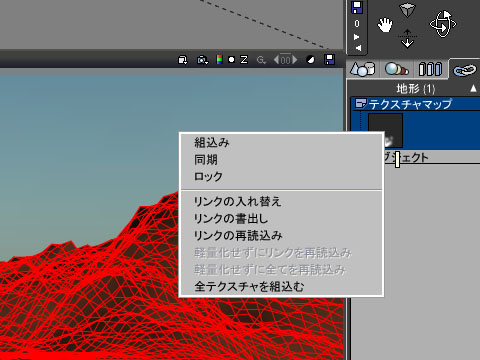Screen dimensions: 480x360
Task: Collapse the 地形 (1) list with the triangle
Action: pyautogui.click(x=473, y=89)
